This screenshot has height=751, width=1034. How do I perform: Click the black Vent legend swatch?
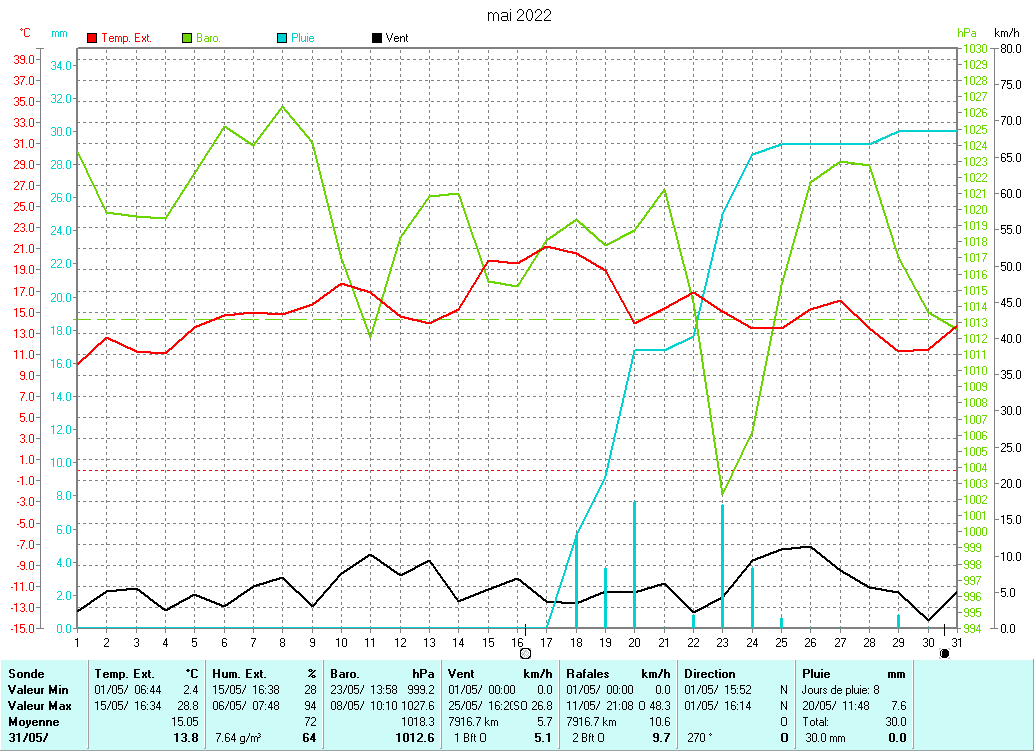tap(376, 38)
